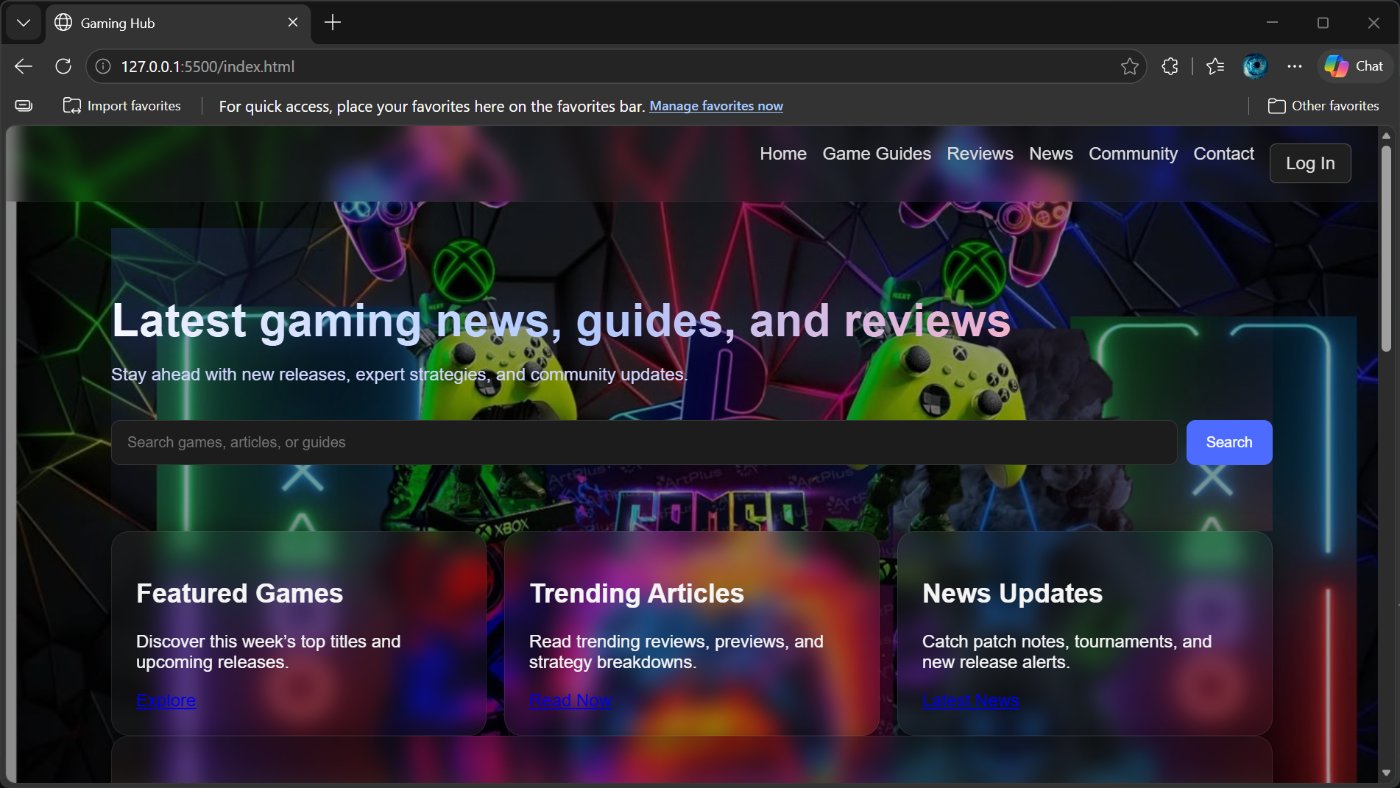Open Reviews in the site navigation
The image size is (1400, 788).
(980, 153)
